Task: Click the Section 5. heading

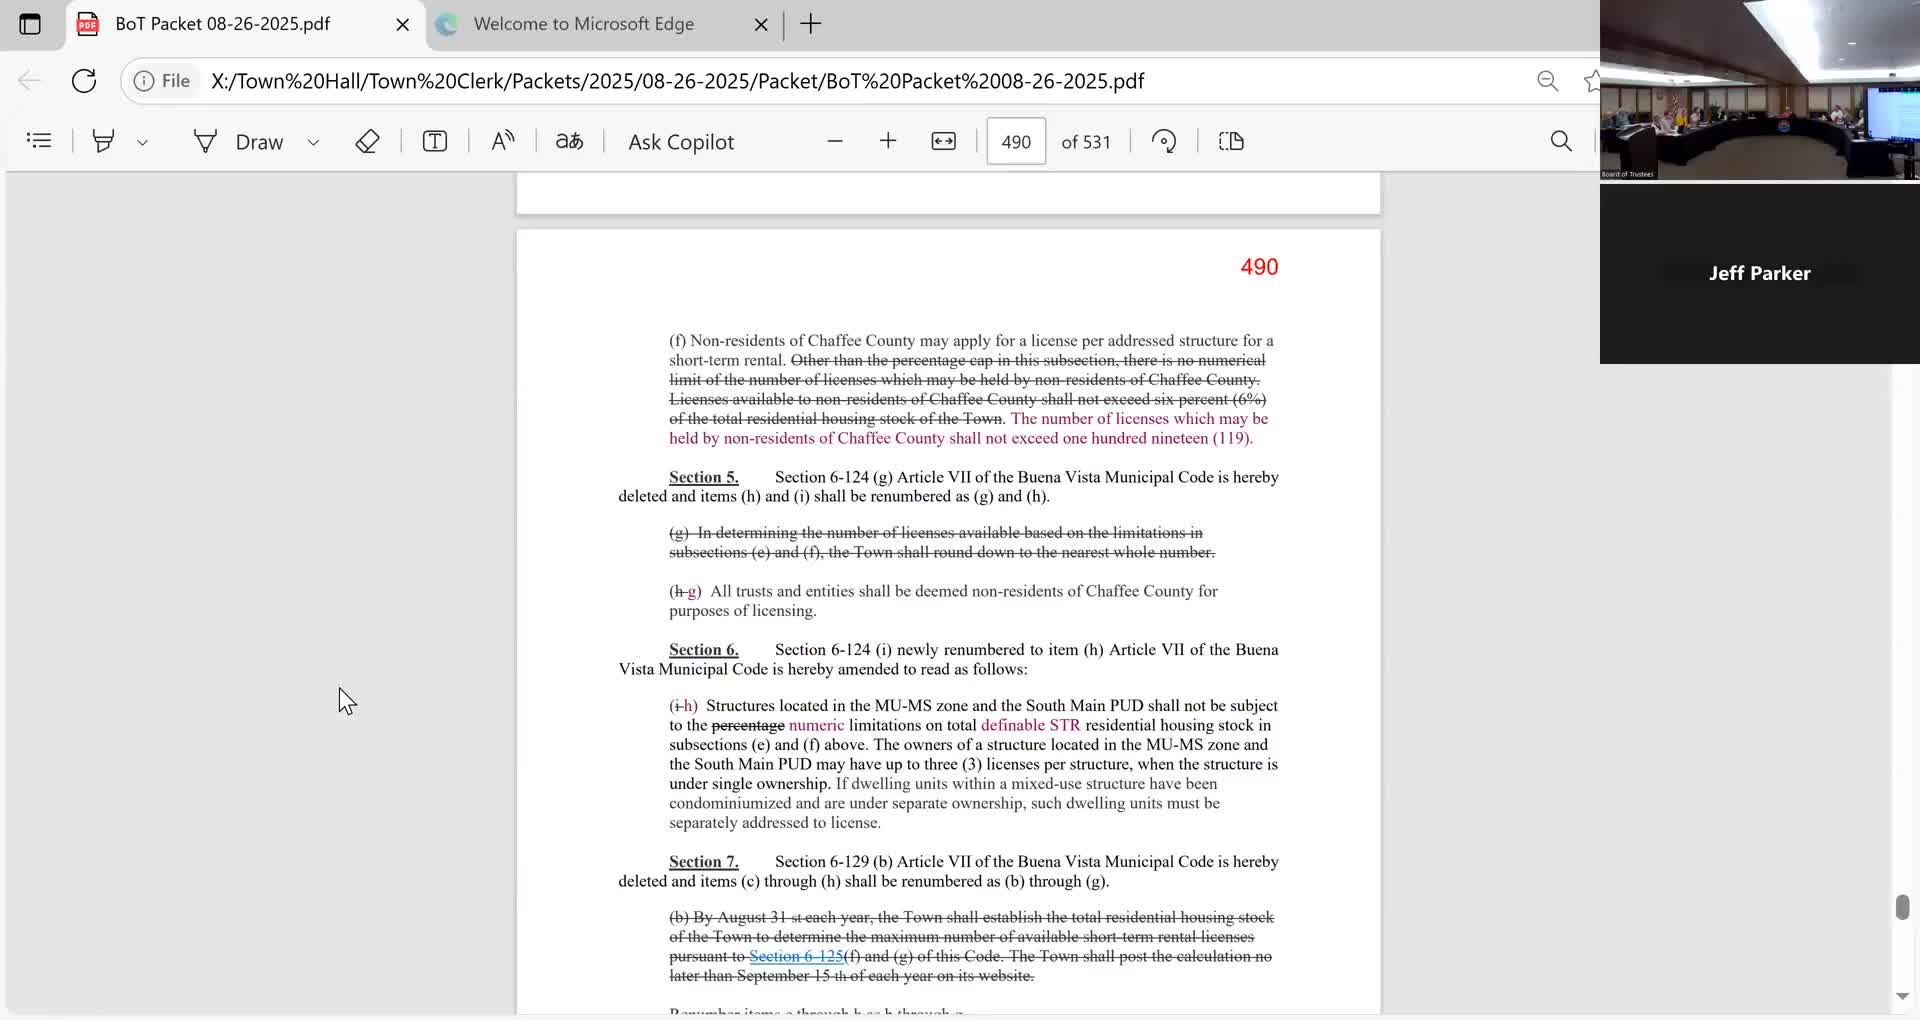Action: click(704, 477)
